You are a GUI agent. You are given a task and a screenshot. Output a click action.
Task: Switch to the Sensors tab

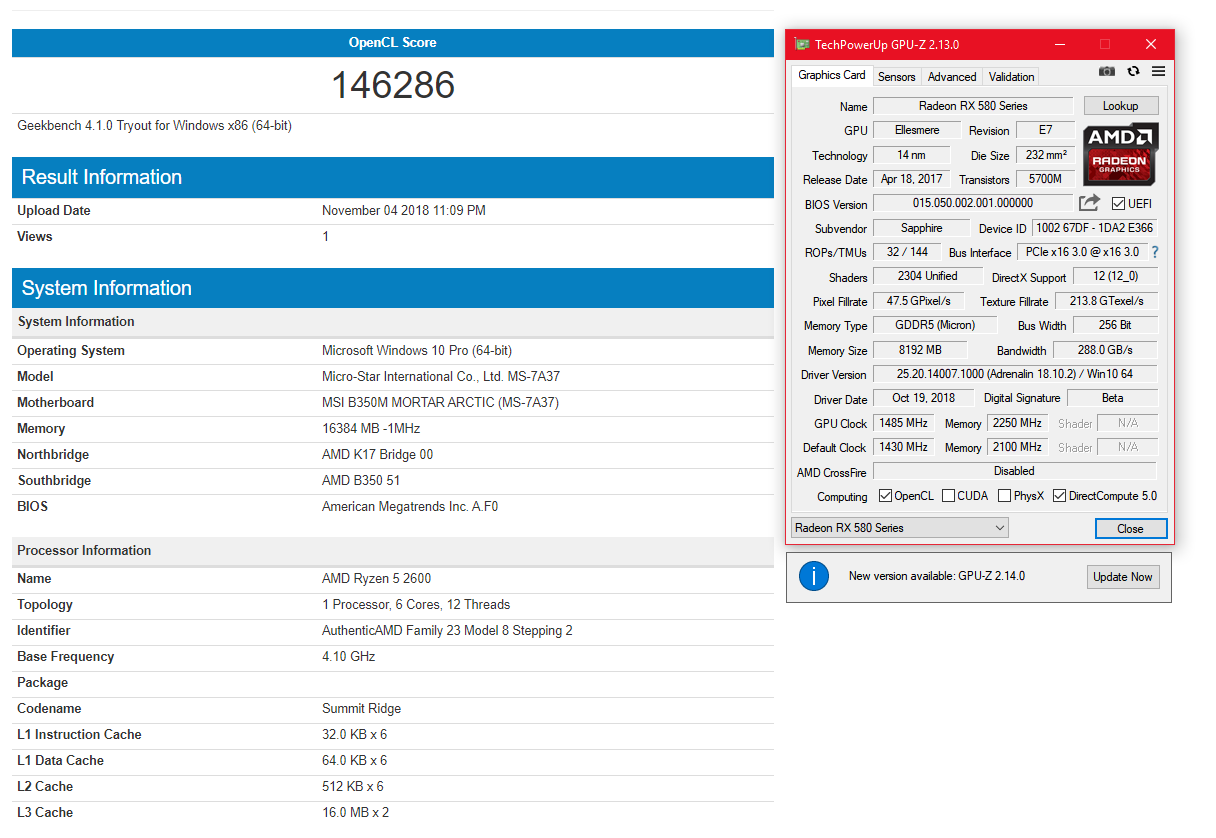coord(897,77)
